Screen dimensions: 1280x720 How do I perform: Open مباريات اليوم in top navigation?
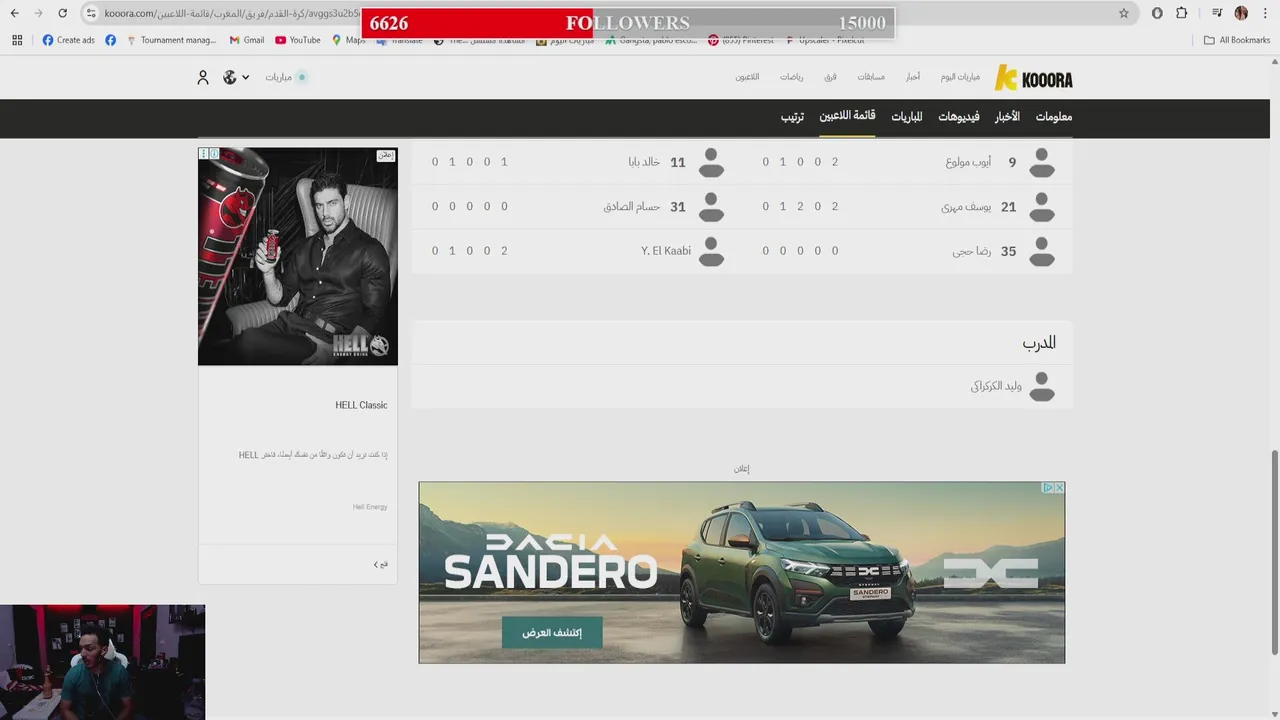(x=961, y=77)
